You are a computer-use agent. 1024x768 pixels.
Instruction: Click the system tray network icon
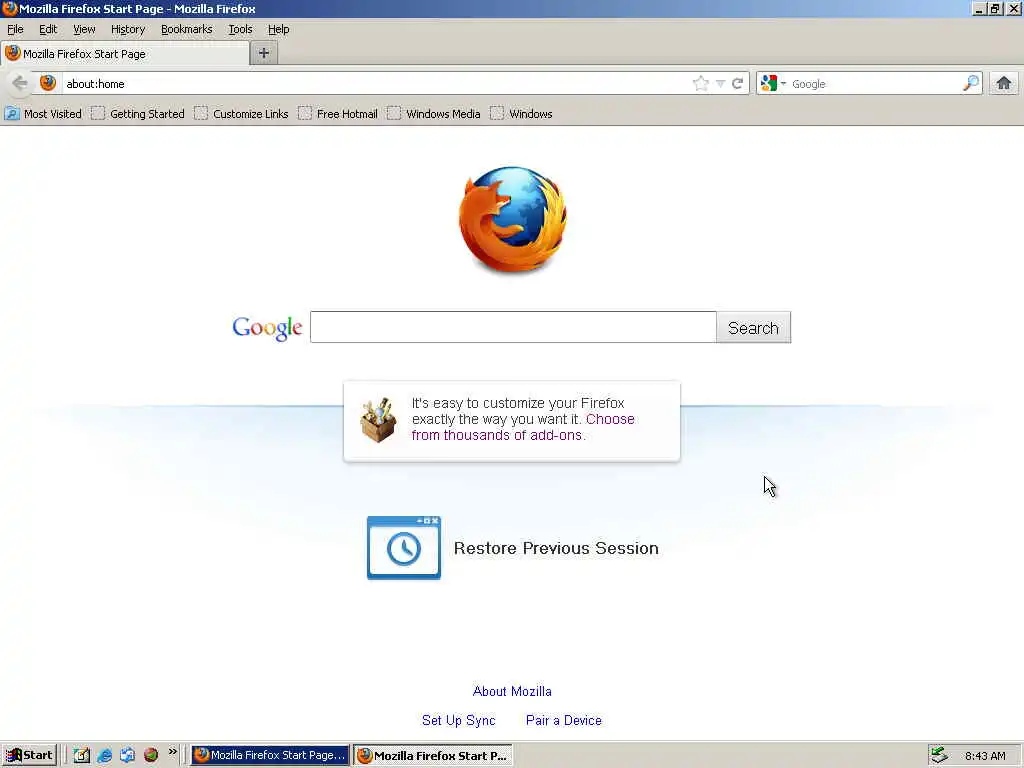pos(939,755)
